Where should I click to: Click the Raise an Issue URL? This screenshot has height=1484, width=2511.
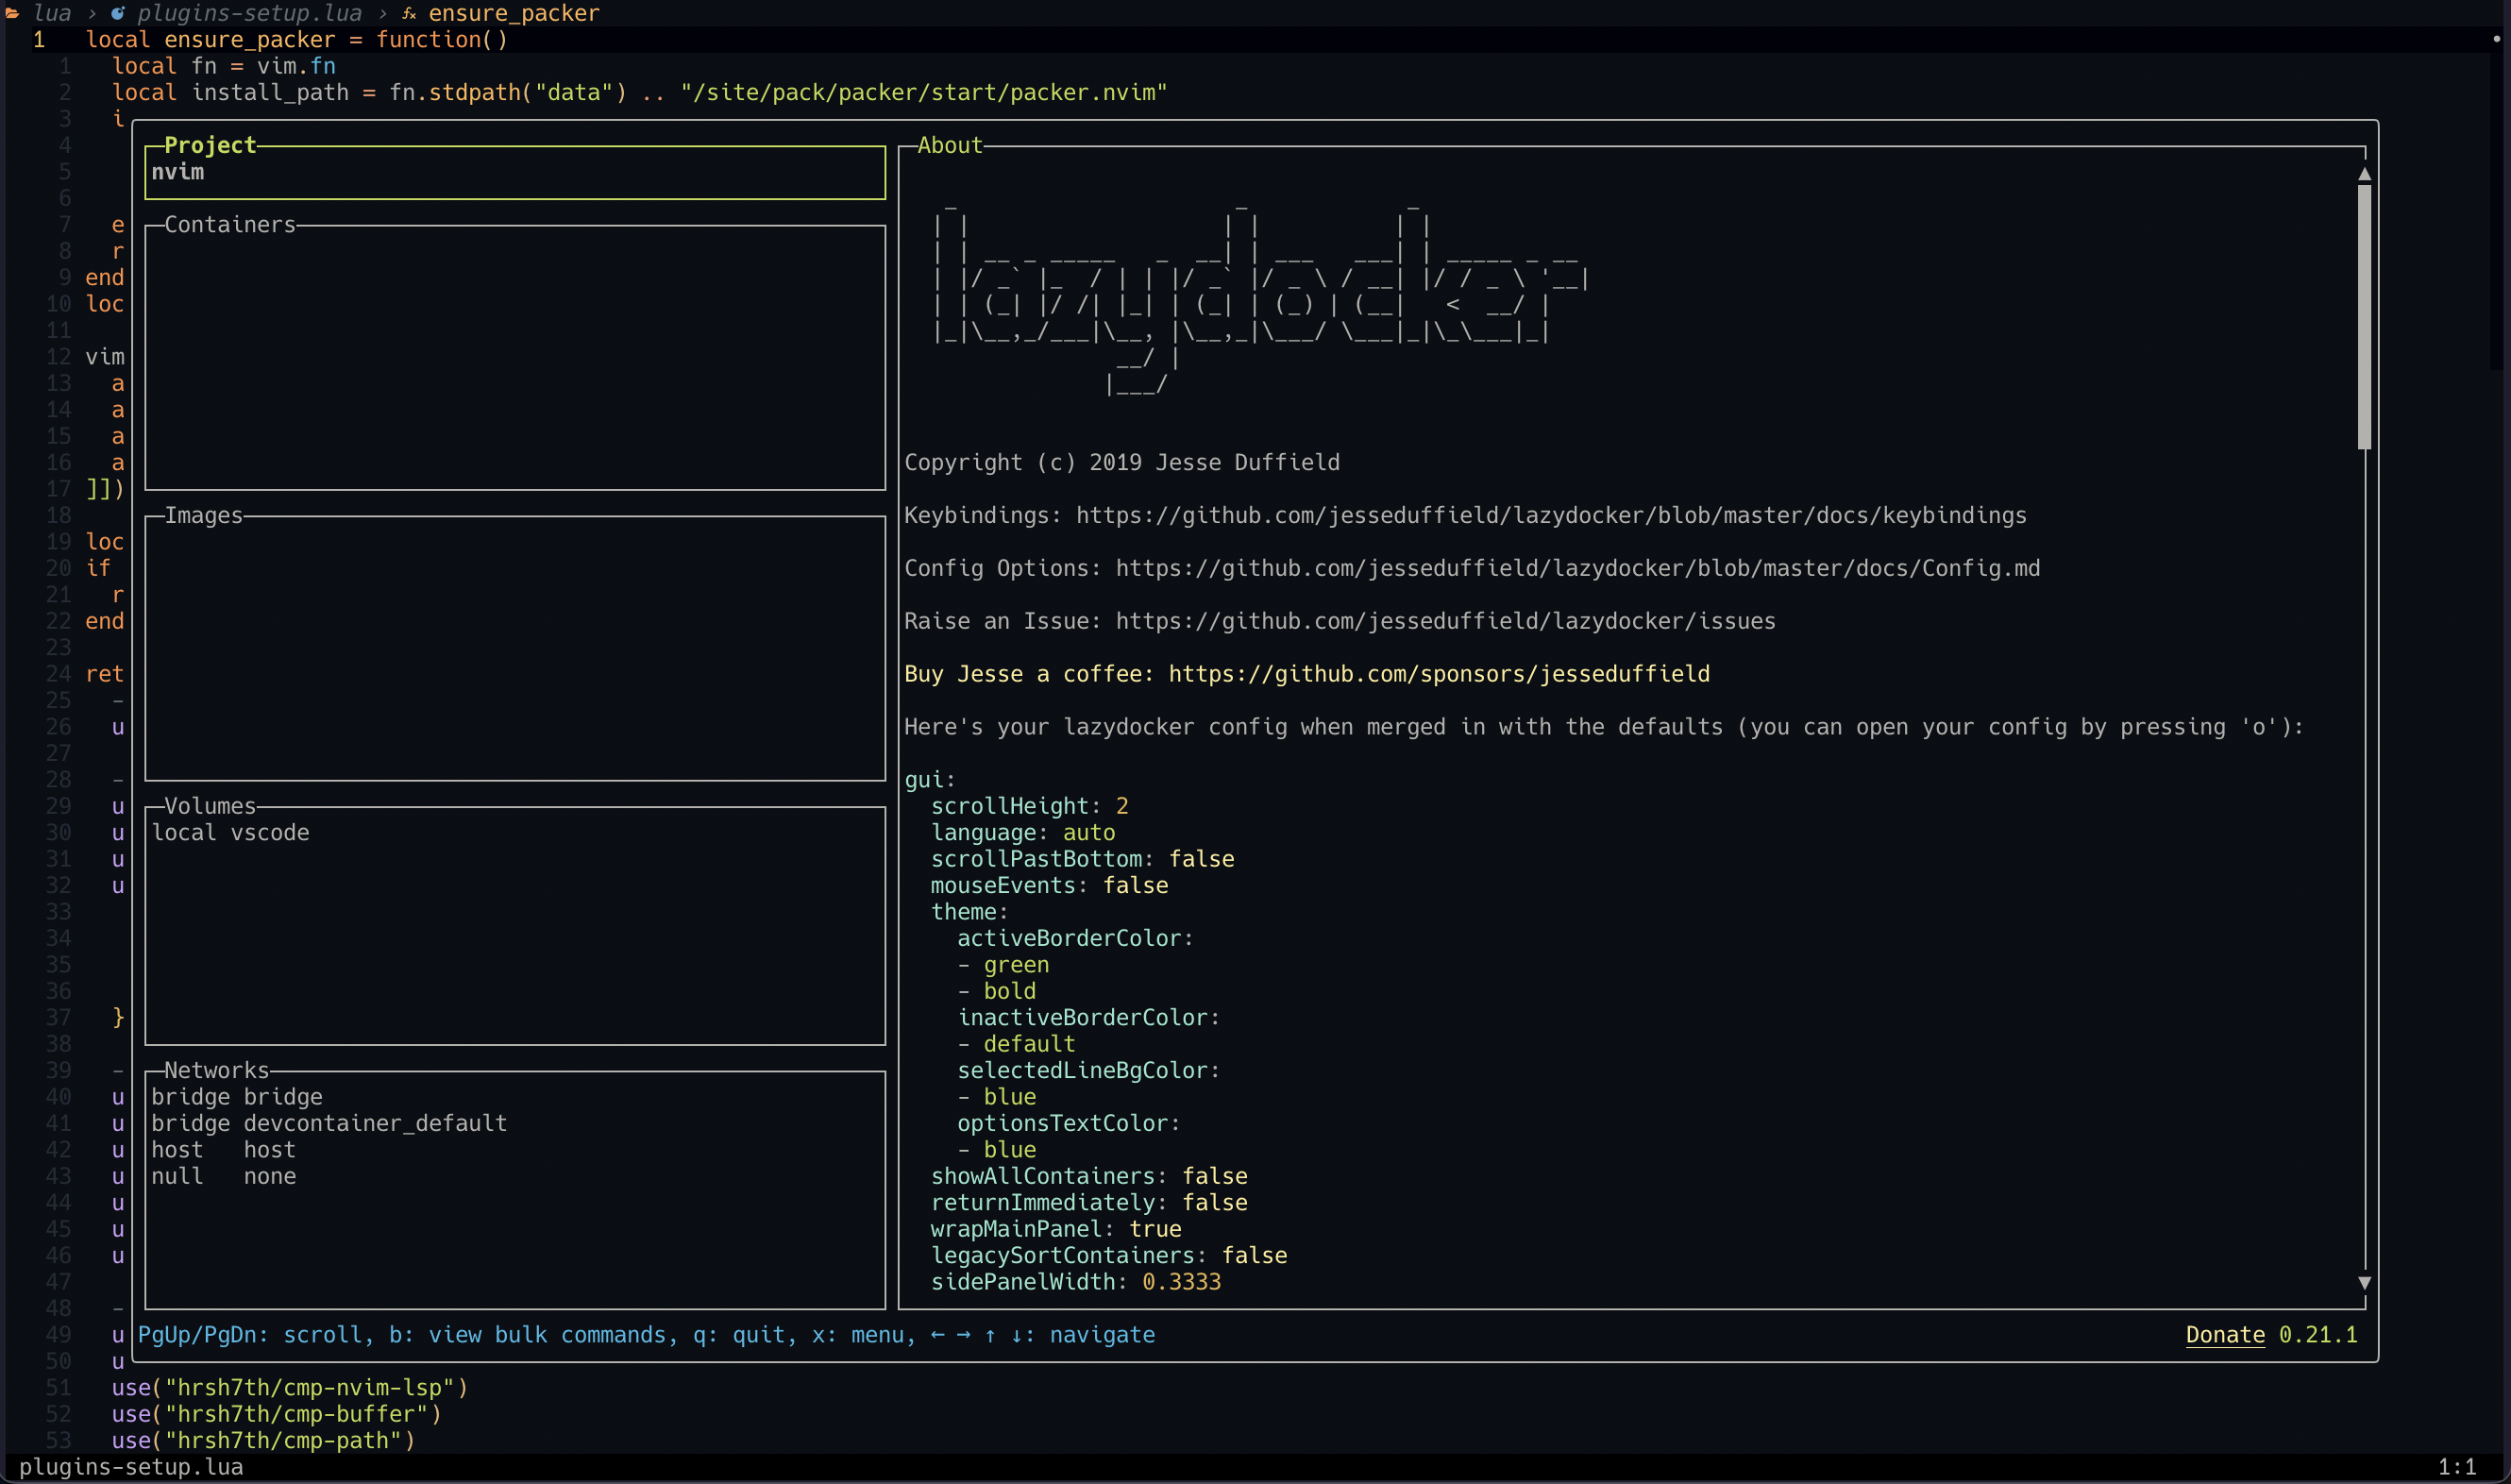tap(1445, 621)
